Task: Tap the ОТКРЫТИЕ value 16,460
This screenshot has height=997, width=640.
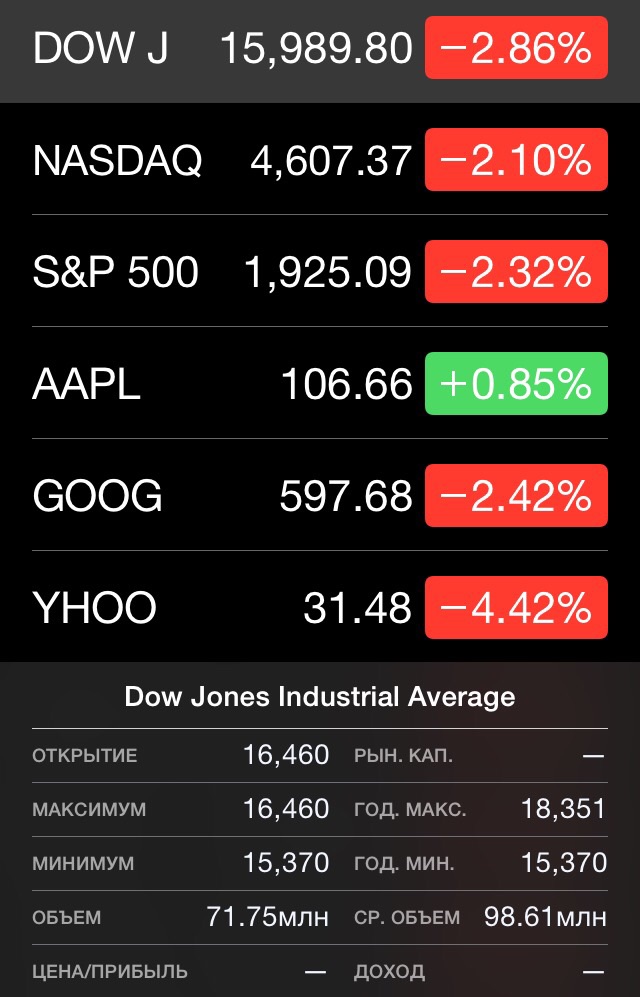Action: [286, 755]
